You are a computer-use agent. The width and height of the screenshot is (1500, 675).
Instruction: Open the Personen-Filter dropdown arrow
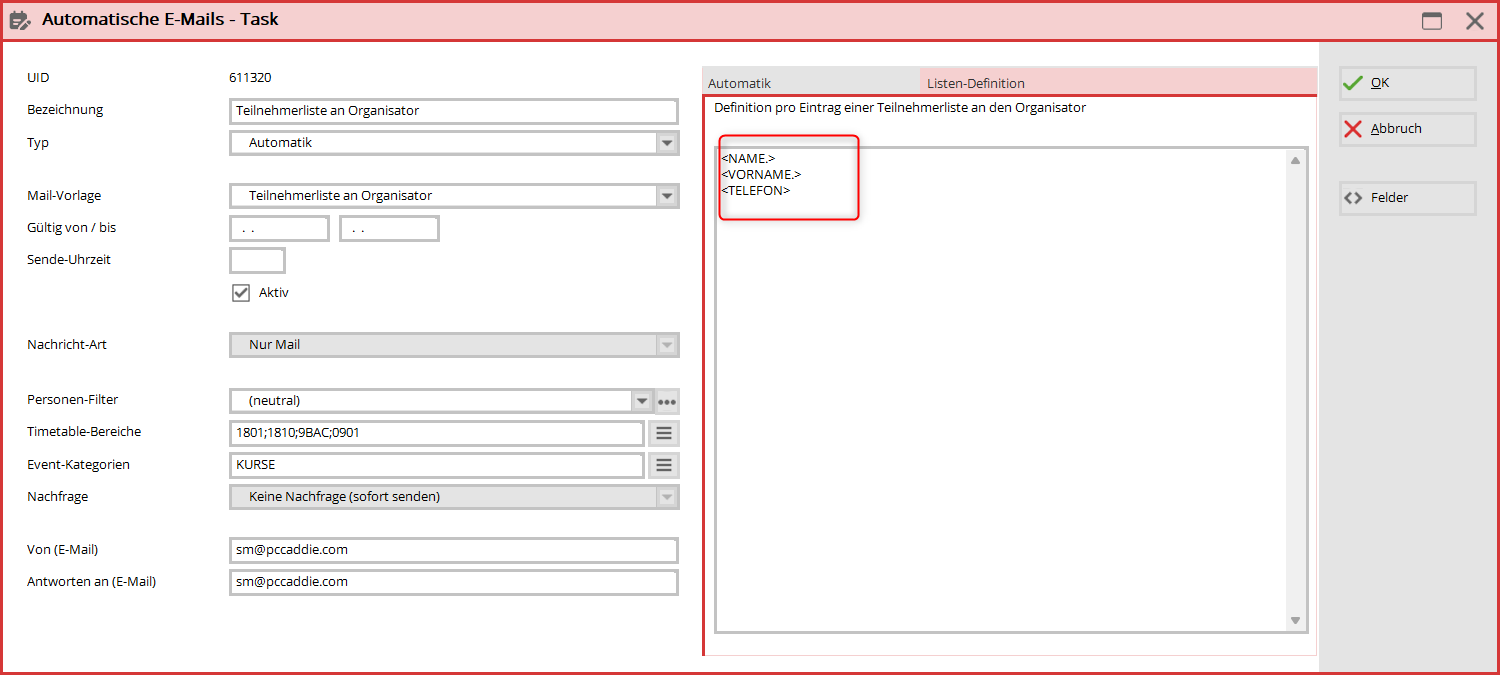click(642, 401)
